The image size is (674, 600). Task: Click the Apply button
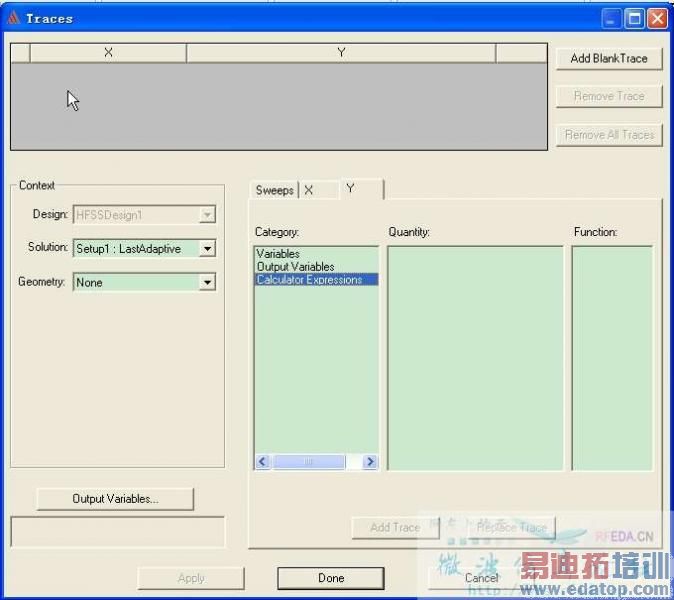(191, 578)
